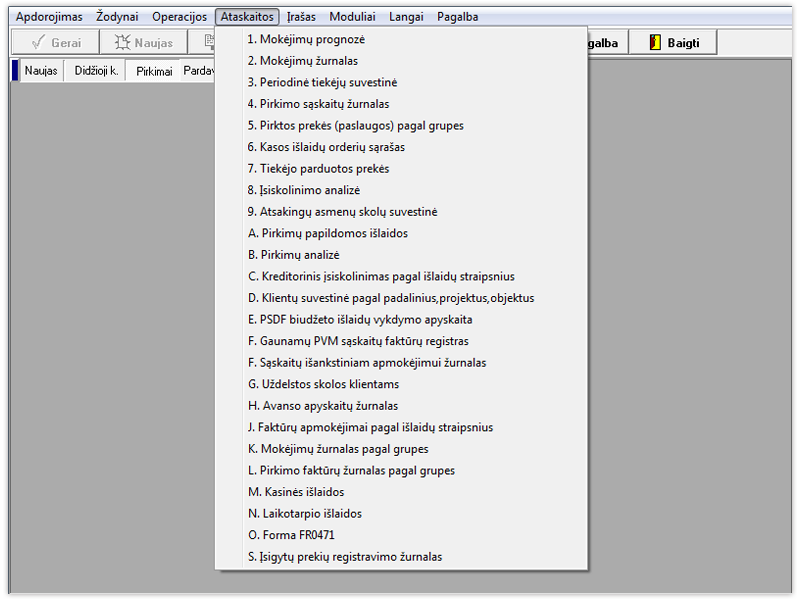This screenshot has height=600, width=800.
Task: Switch to the Didžioji k. tab
Action: [x=96, y=70]
